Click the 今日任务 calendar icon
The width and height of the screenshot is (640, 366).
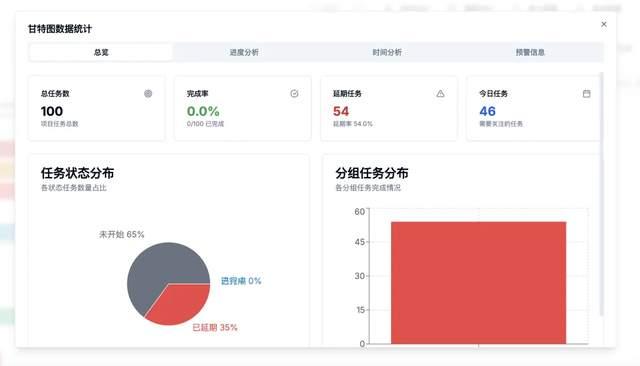click(x=587, y=93)
